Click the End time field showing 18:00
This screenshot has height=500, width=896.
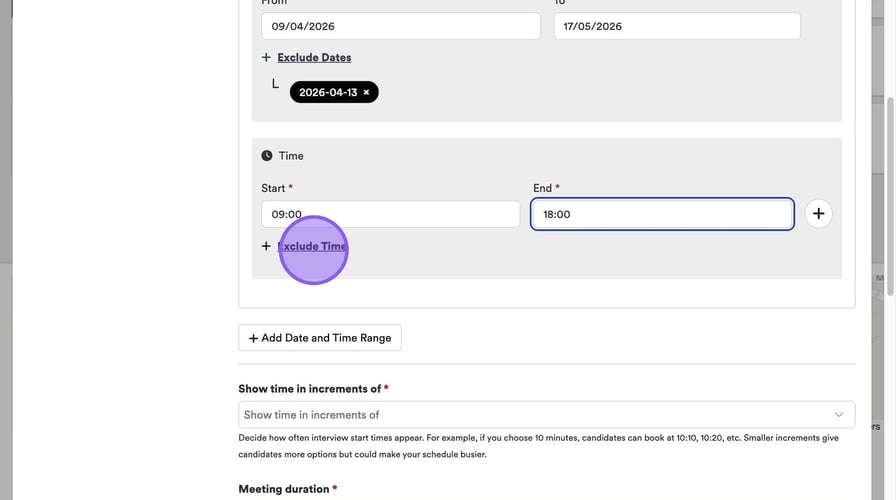[x=662, y=214]
